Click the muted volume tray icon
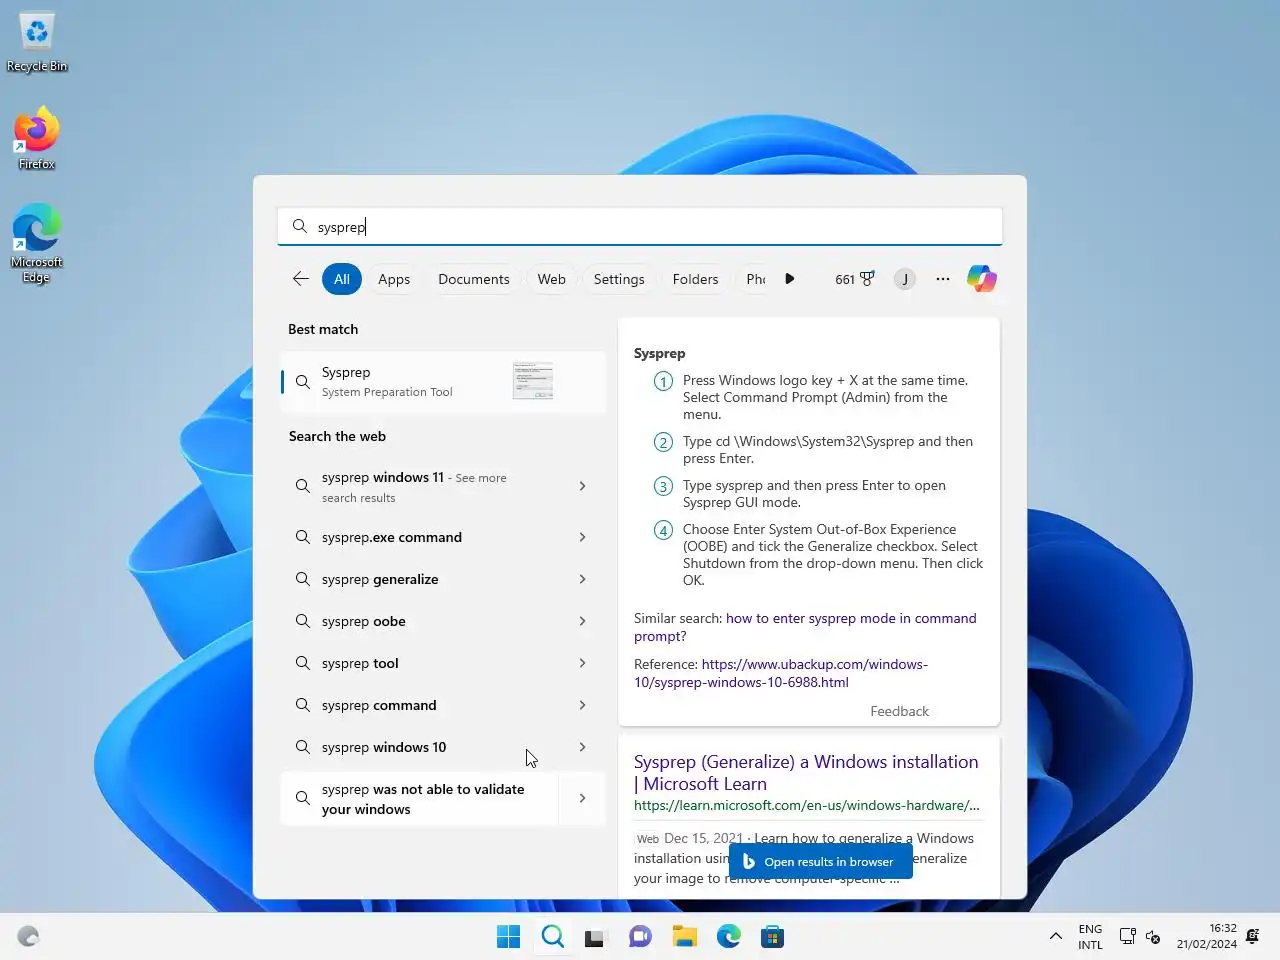Image resolution: width=1280 pixels, height=960 pixels. click(1153, 937)
